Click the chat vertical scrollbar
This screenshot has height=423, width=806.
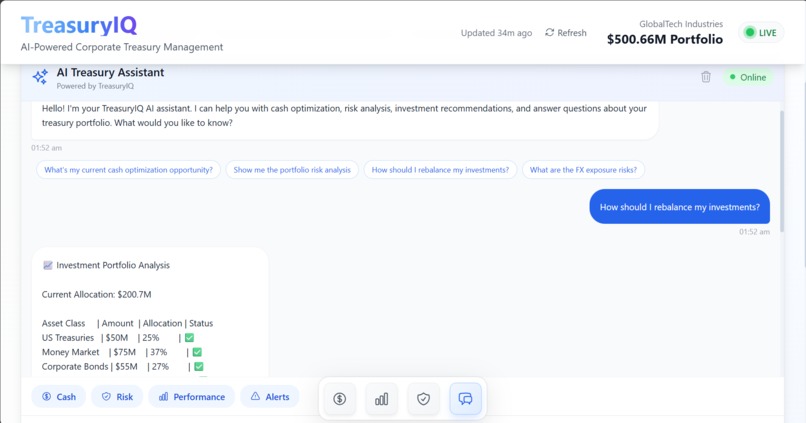click(x=782, y=171)
